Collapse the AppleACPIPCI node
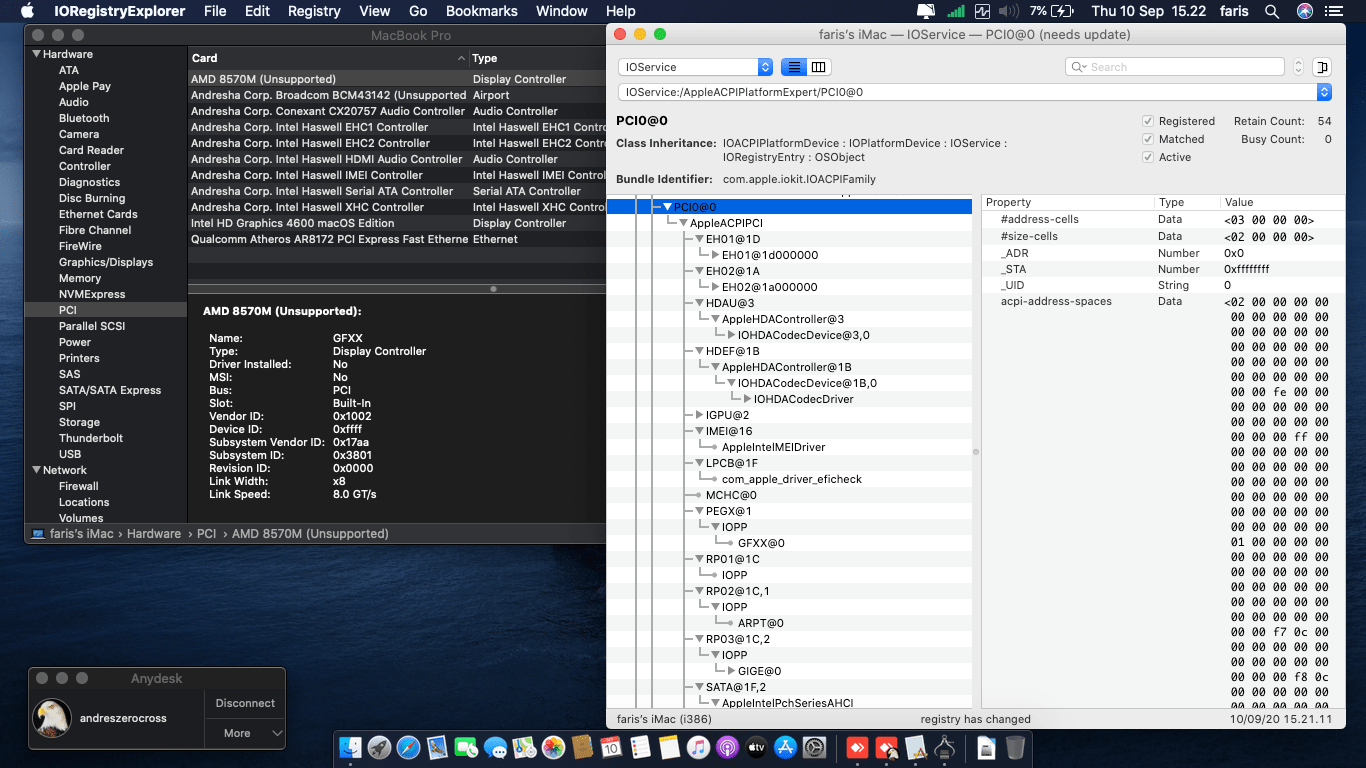 click(x=683, y=223)
